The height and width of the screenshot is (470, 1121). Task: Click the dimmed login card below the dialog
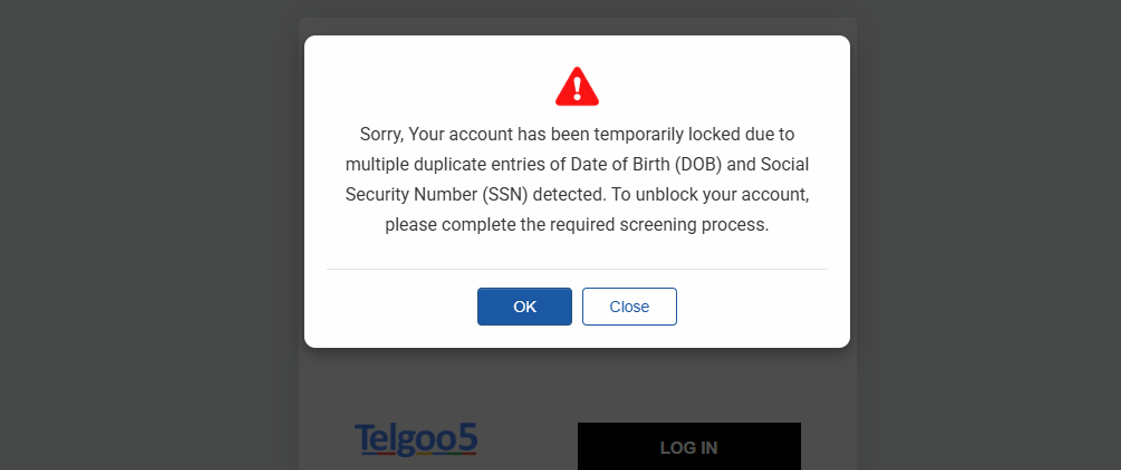577,386
